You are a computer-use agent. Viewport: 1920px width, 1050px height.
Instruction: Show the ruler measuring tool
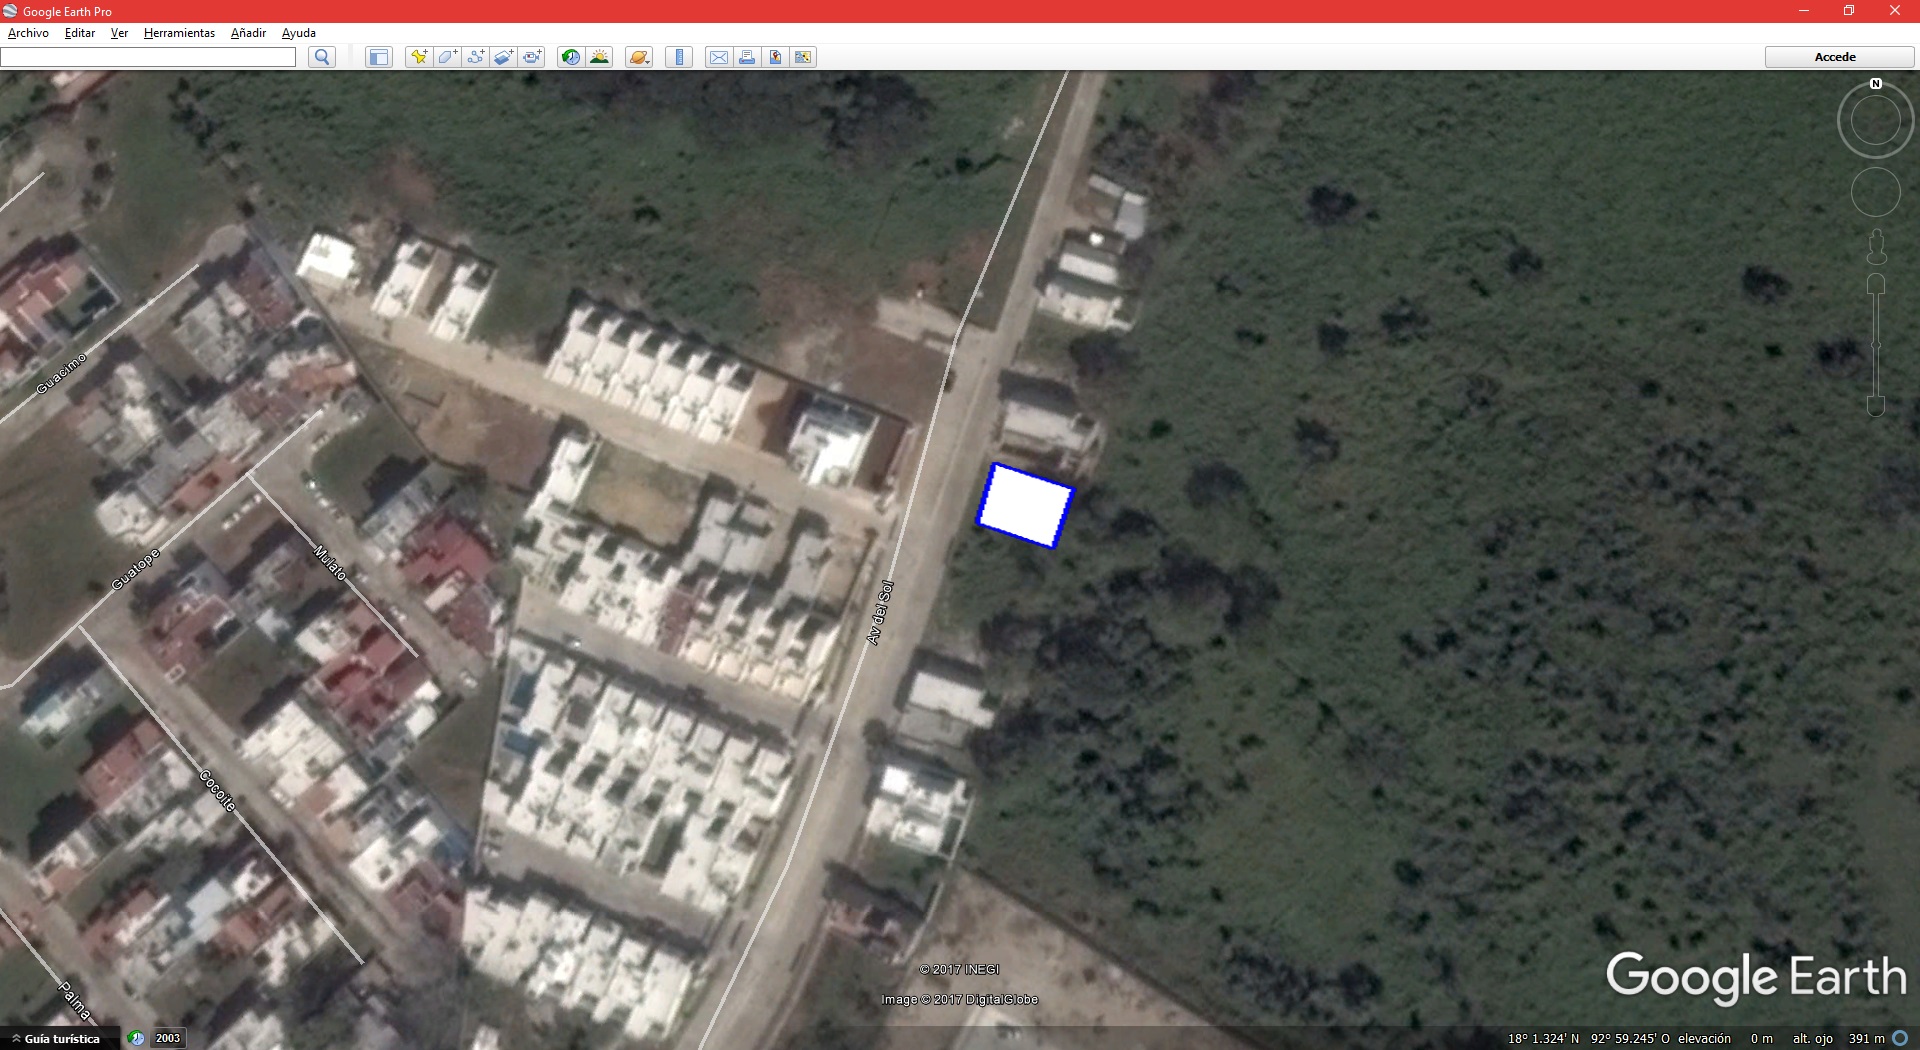(679, 57)
